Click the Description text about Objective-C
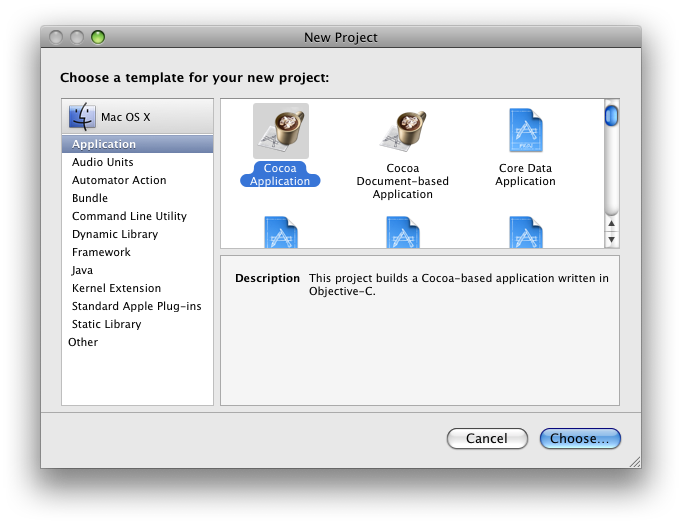 pyautogui.click(x=458, y=284)
